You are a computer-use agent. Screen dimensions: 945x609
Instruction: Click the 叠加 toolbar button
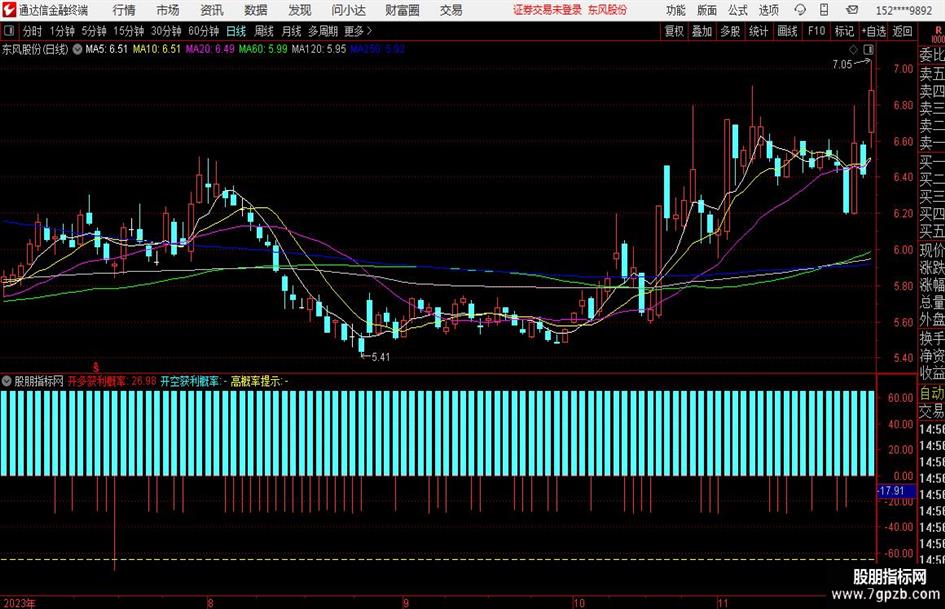coord(702,31)
